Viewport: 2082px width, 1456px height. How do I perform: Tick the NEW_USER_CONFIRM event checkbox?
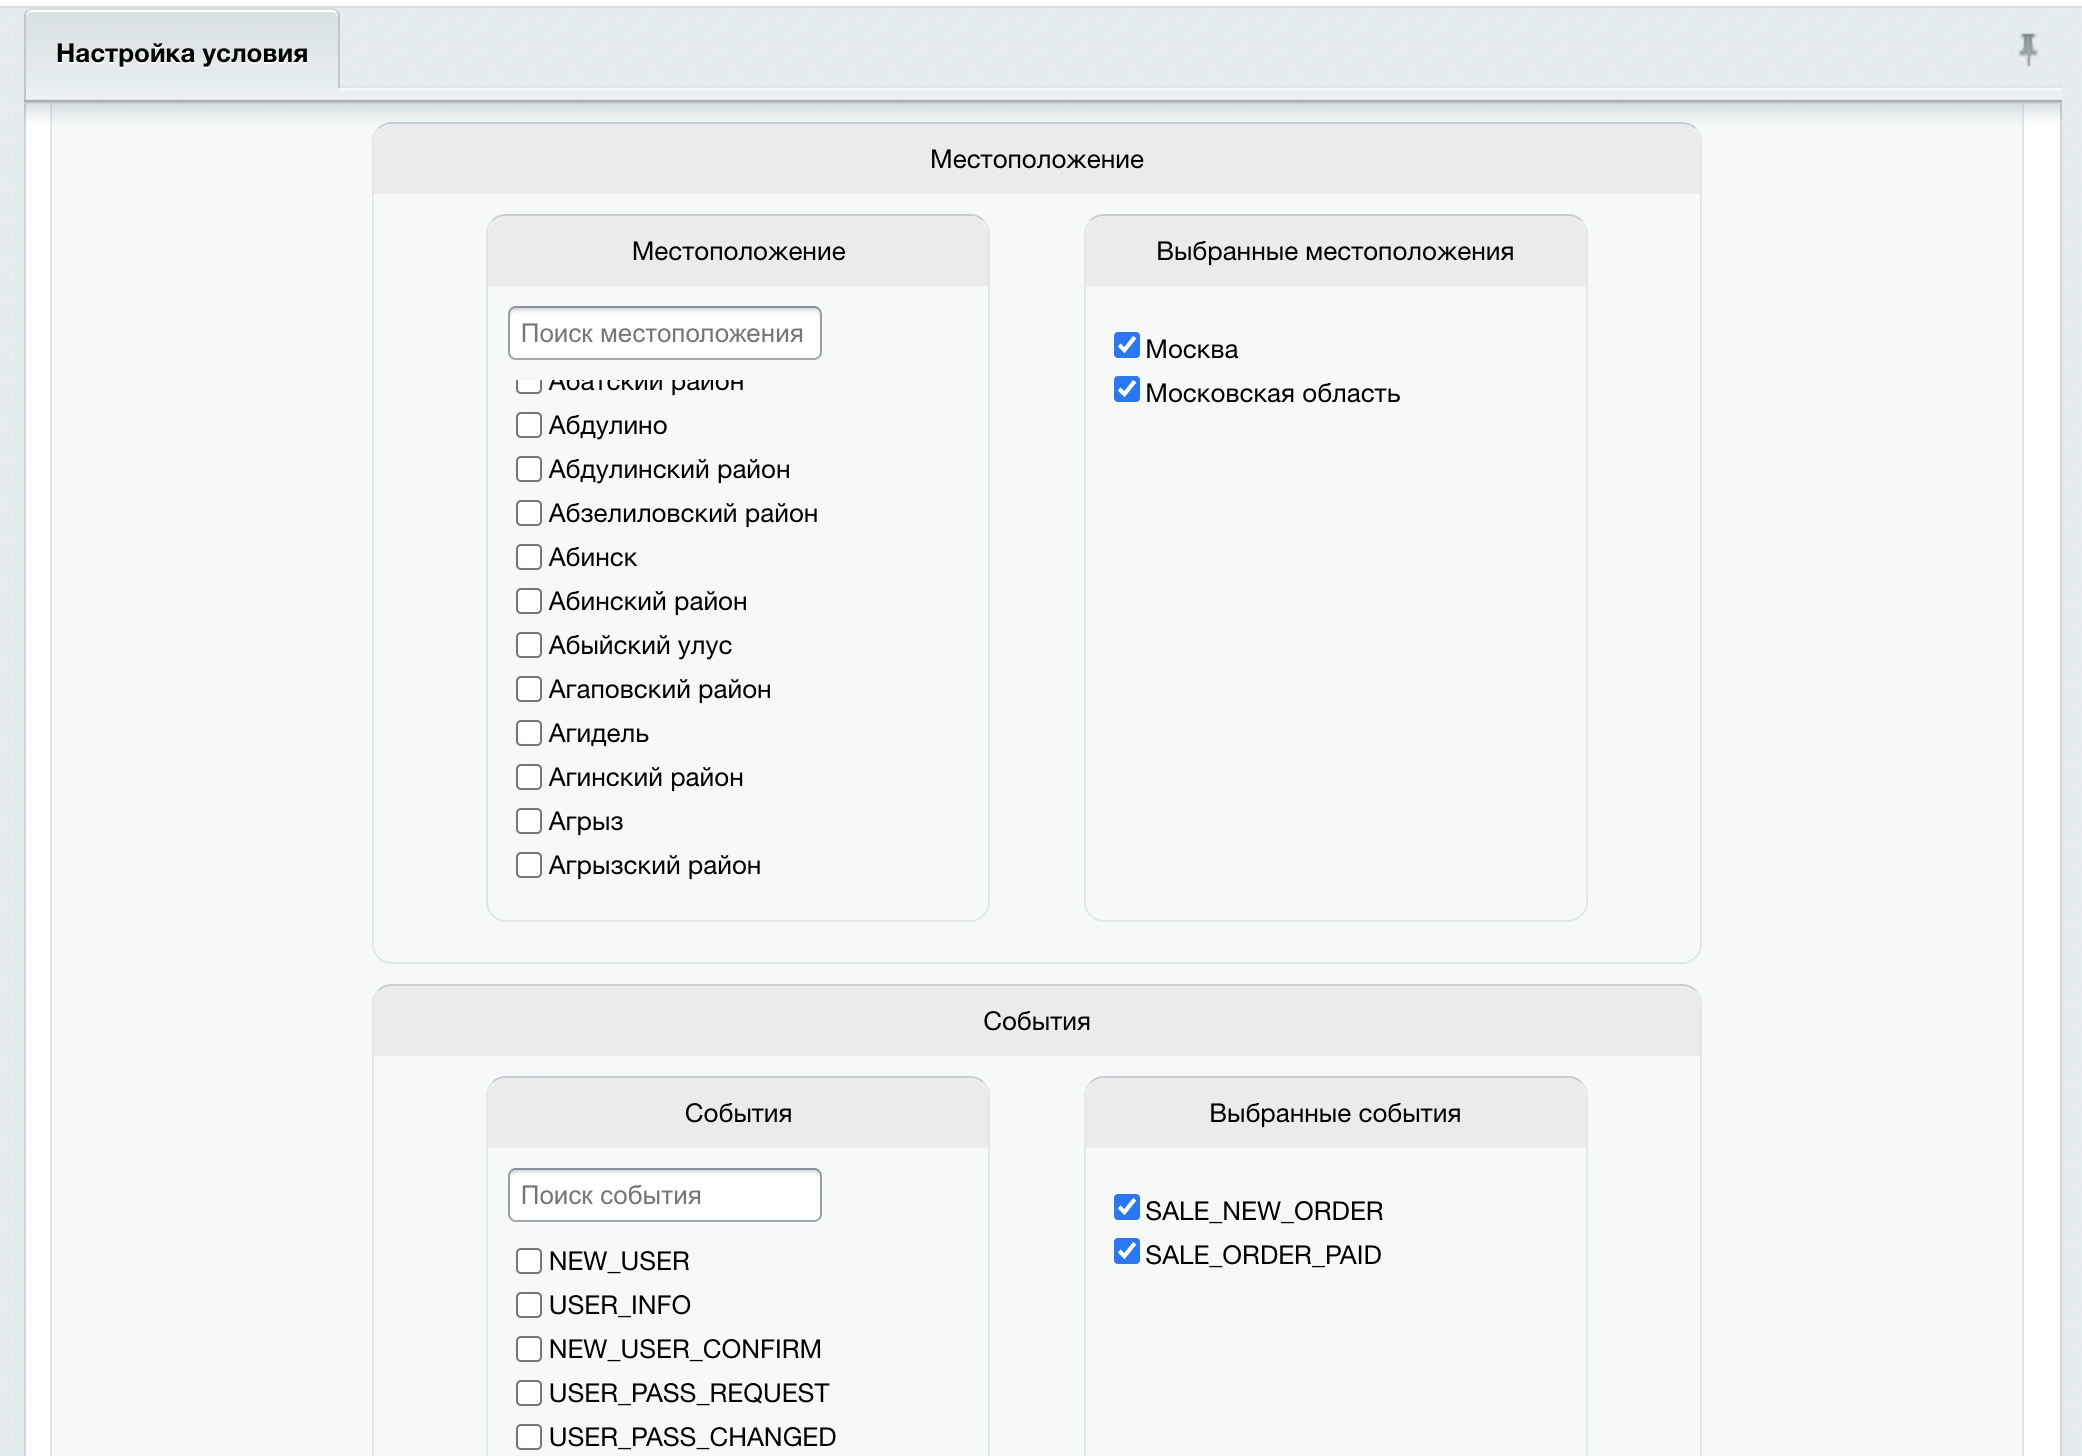point(529,1349)
